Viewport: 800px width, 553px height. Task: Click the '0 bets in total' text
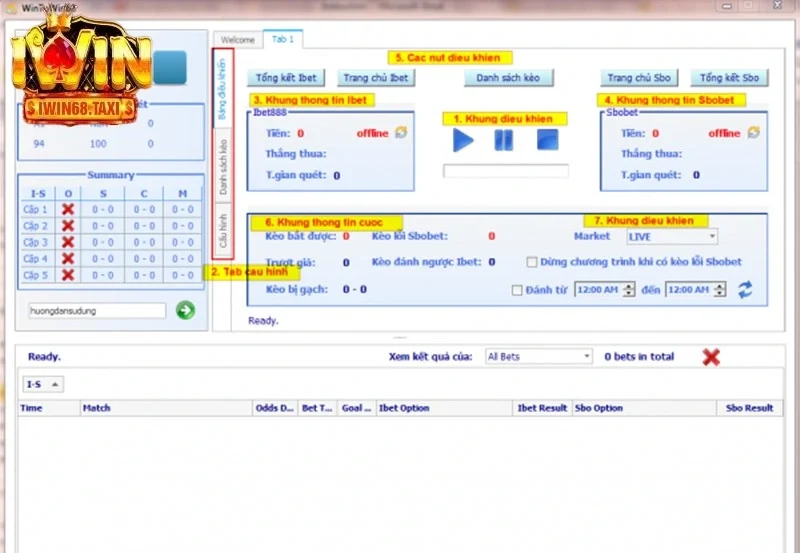point(639,357)
